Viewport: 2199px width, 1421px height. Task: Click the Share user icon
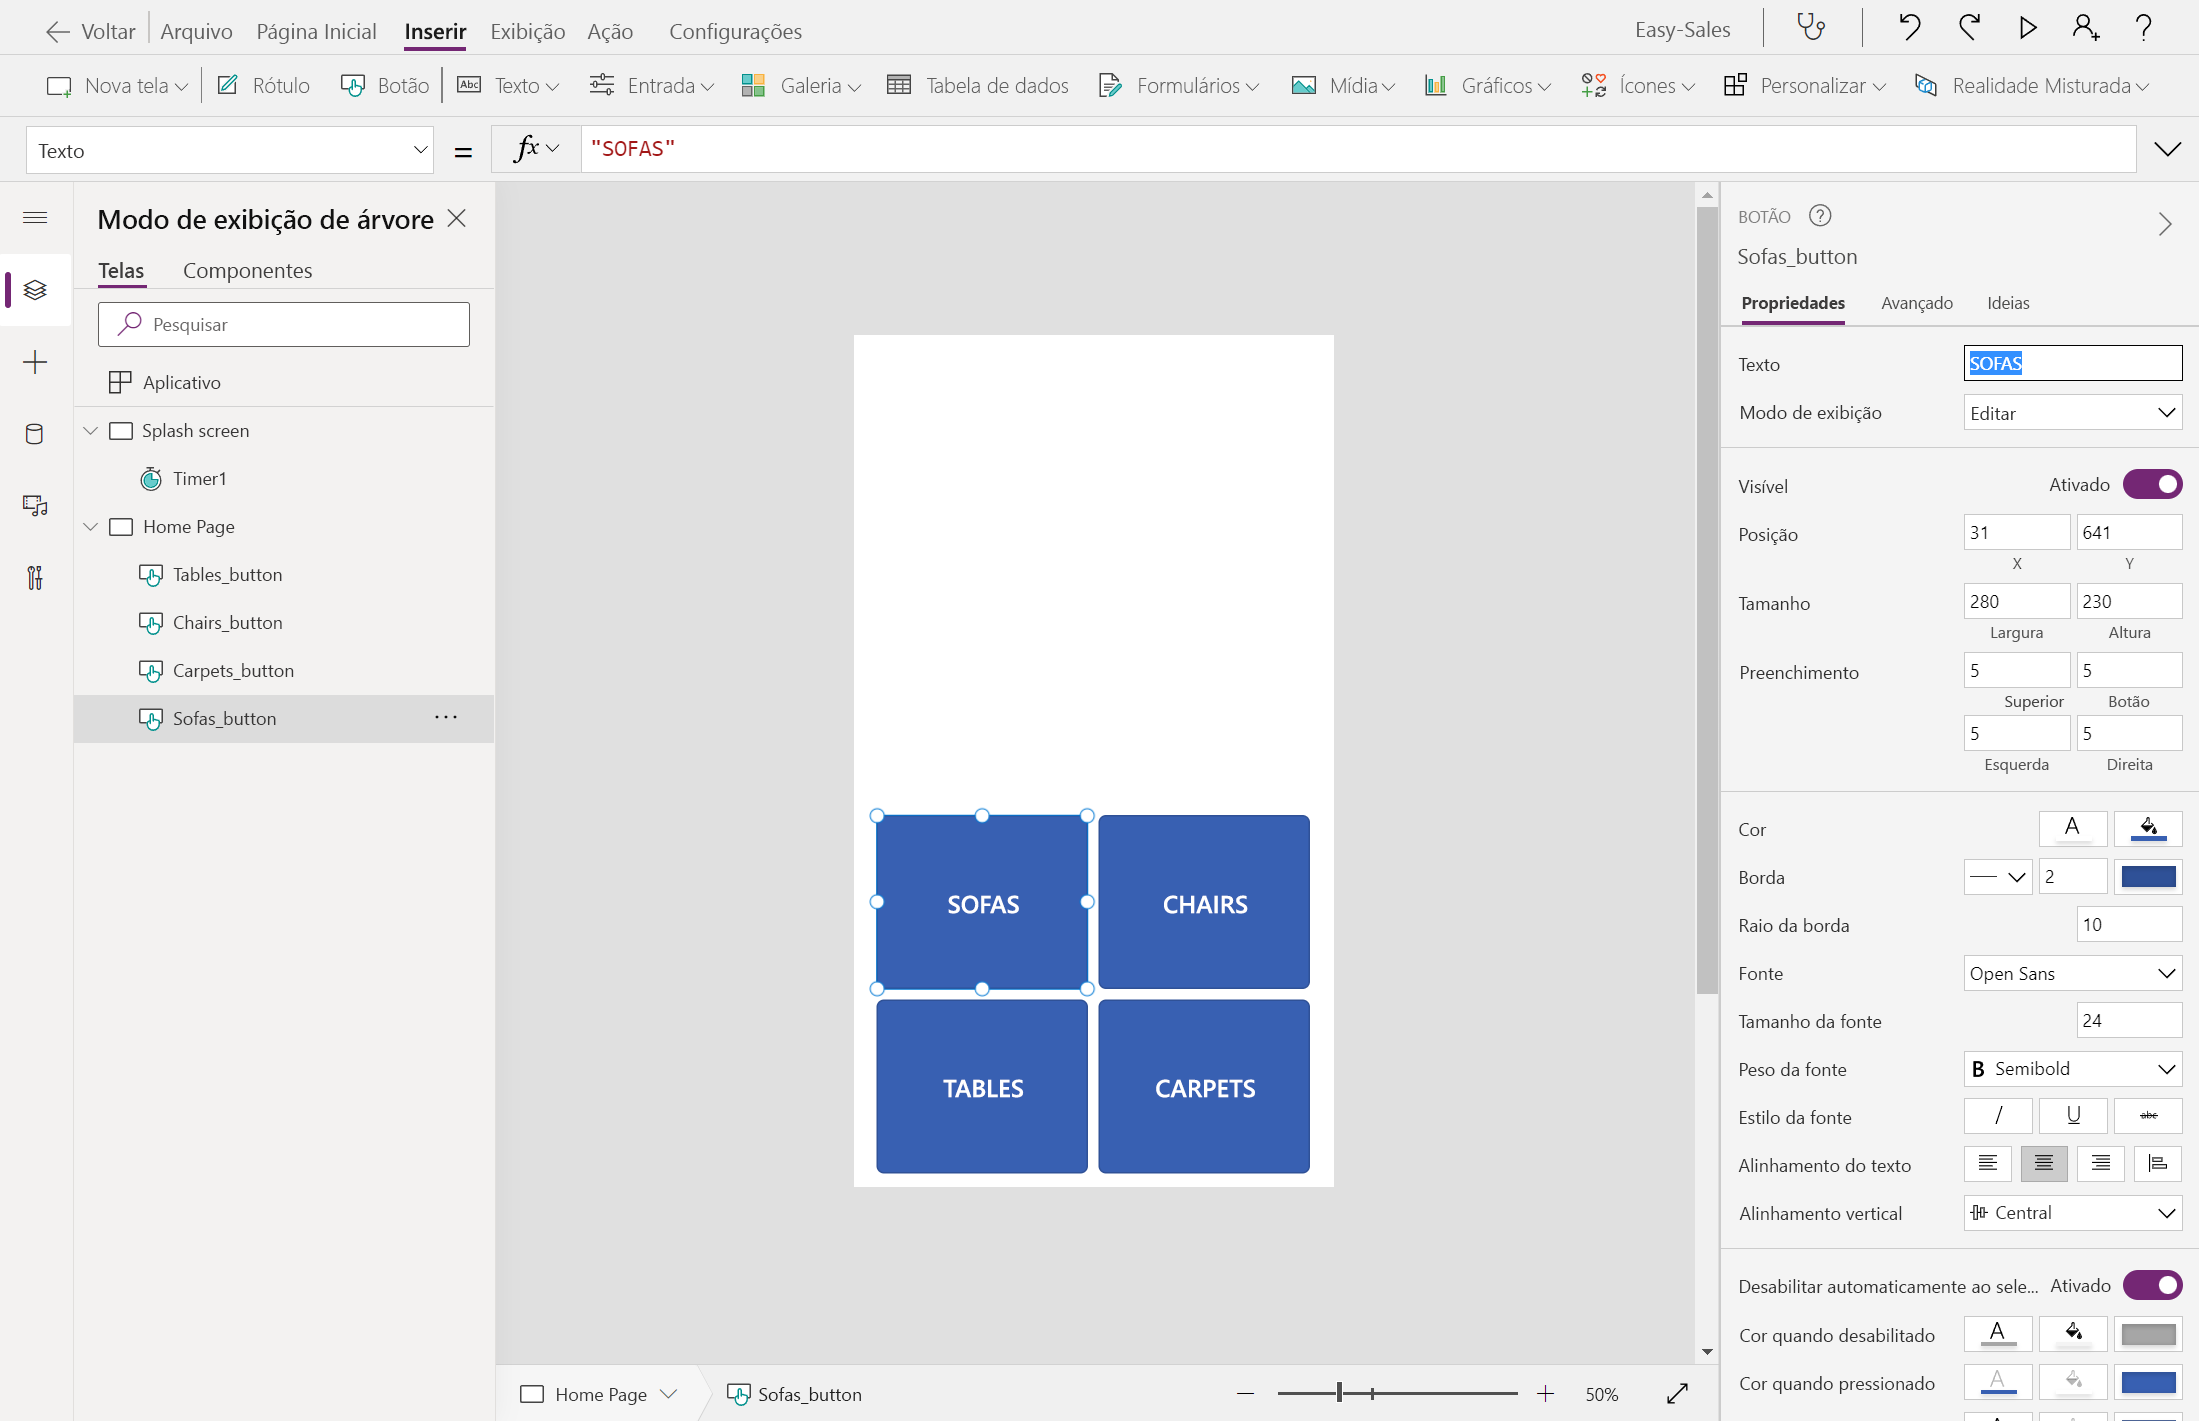tap(2085, 28)
